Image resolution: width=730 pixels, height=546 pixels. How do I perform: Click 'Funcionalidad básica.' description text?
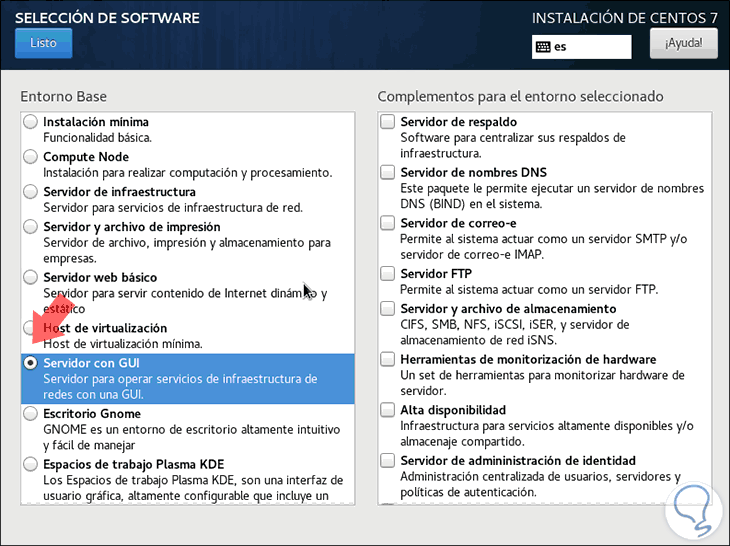coord(98,138)
